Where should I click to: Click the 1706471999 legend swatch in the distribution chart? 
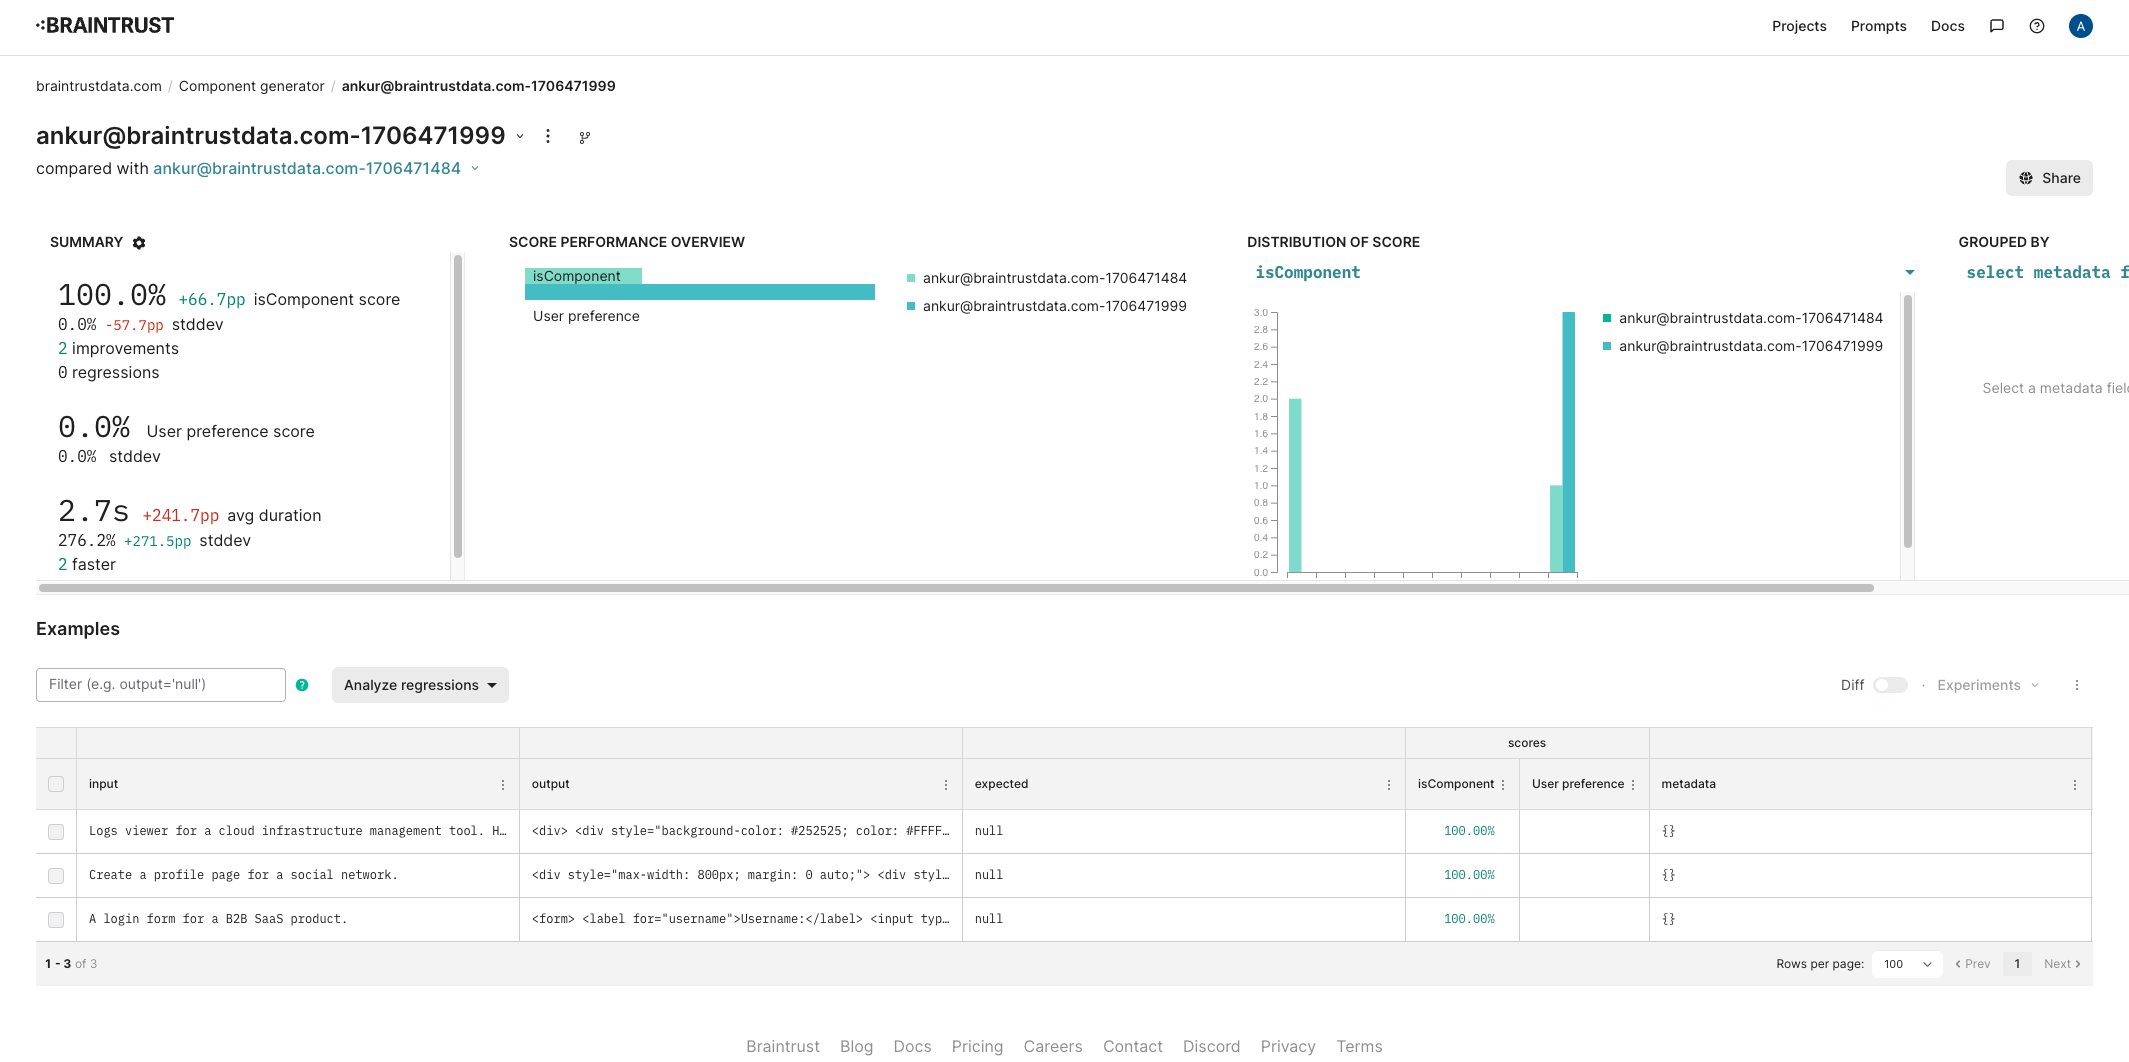pyautogui.click(x=1607, y=346)
